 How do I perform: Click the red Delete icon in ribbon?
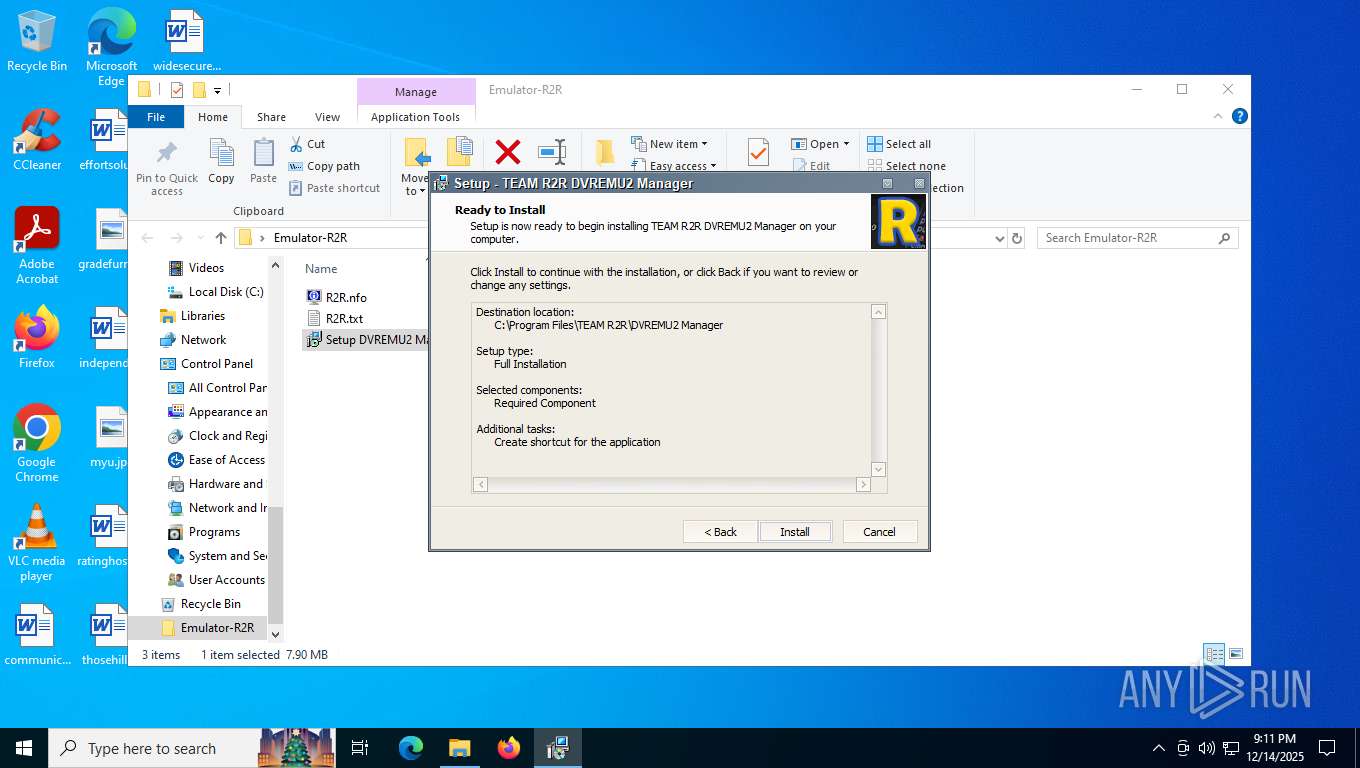point(508,152)
